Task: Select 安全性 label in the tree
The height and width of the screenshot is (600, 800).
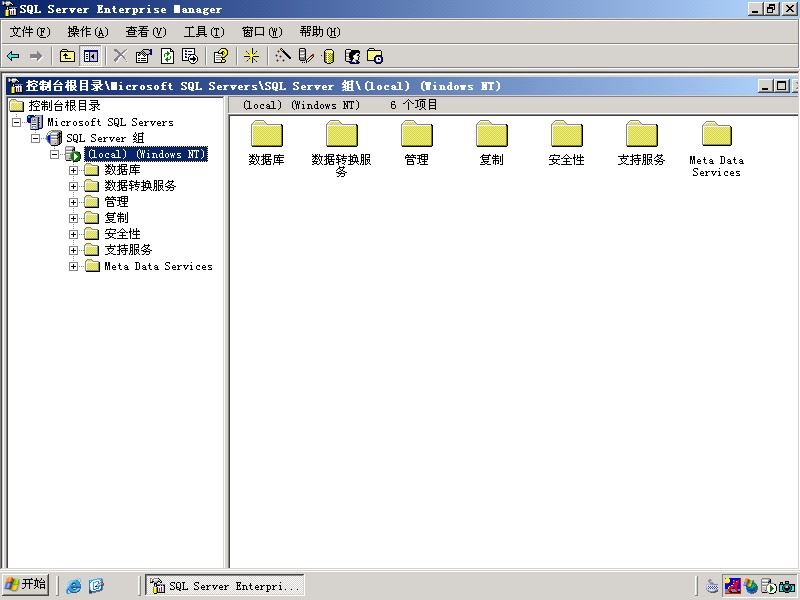Action: 122,234
